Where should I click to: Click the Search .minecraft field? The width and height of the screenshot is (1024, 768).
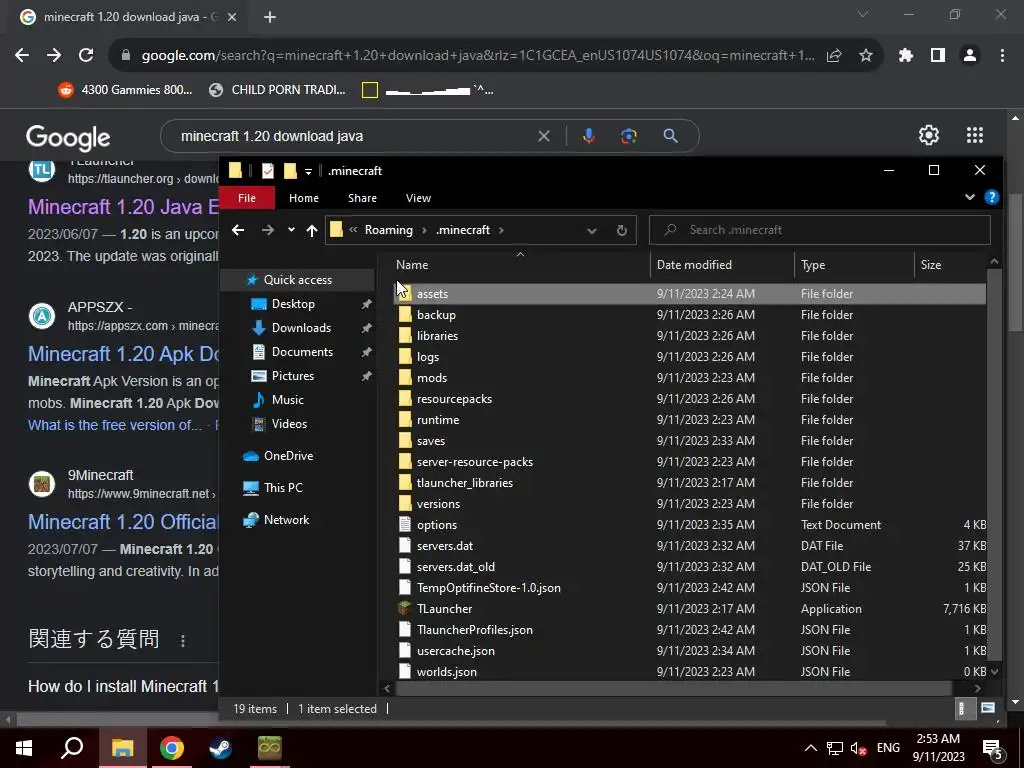(x=820, y=230)
